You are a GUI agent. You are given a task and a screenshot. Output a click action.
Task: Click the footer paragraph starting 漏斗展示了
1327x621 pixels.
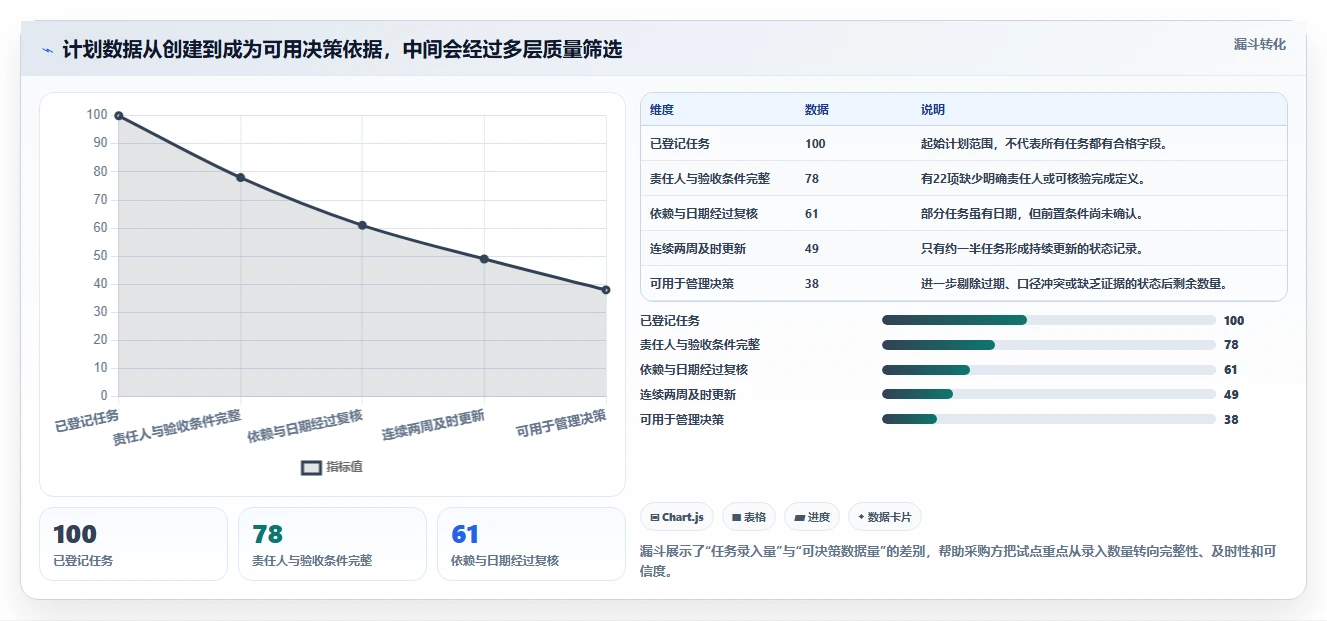(x=958, y=561)
